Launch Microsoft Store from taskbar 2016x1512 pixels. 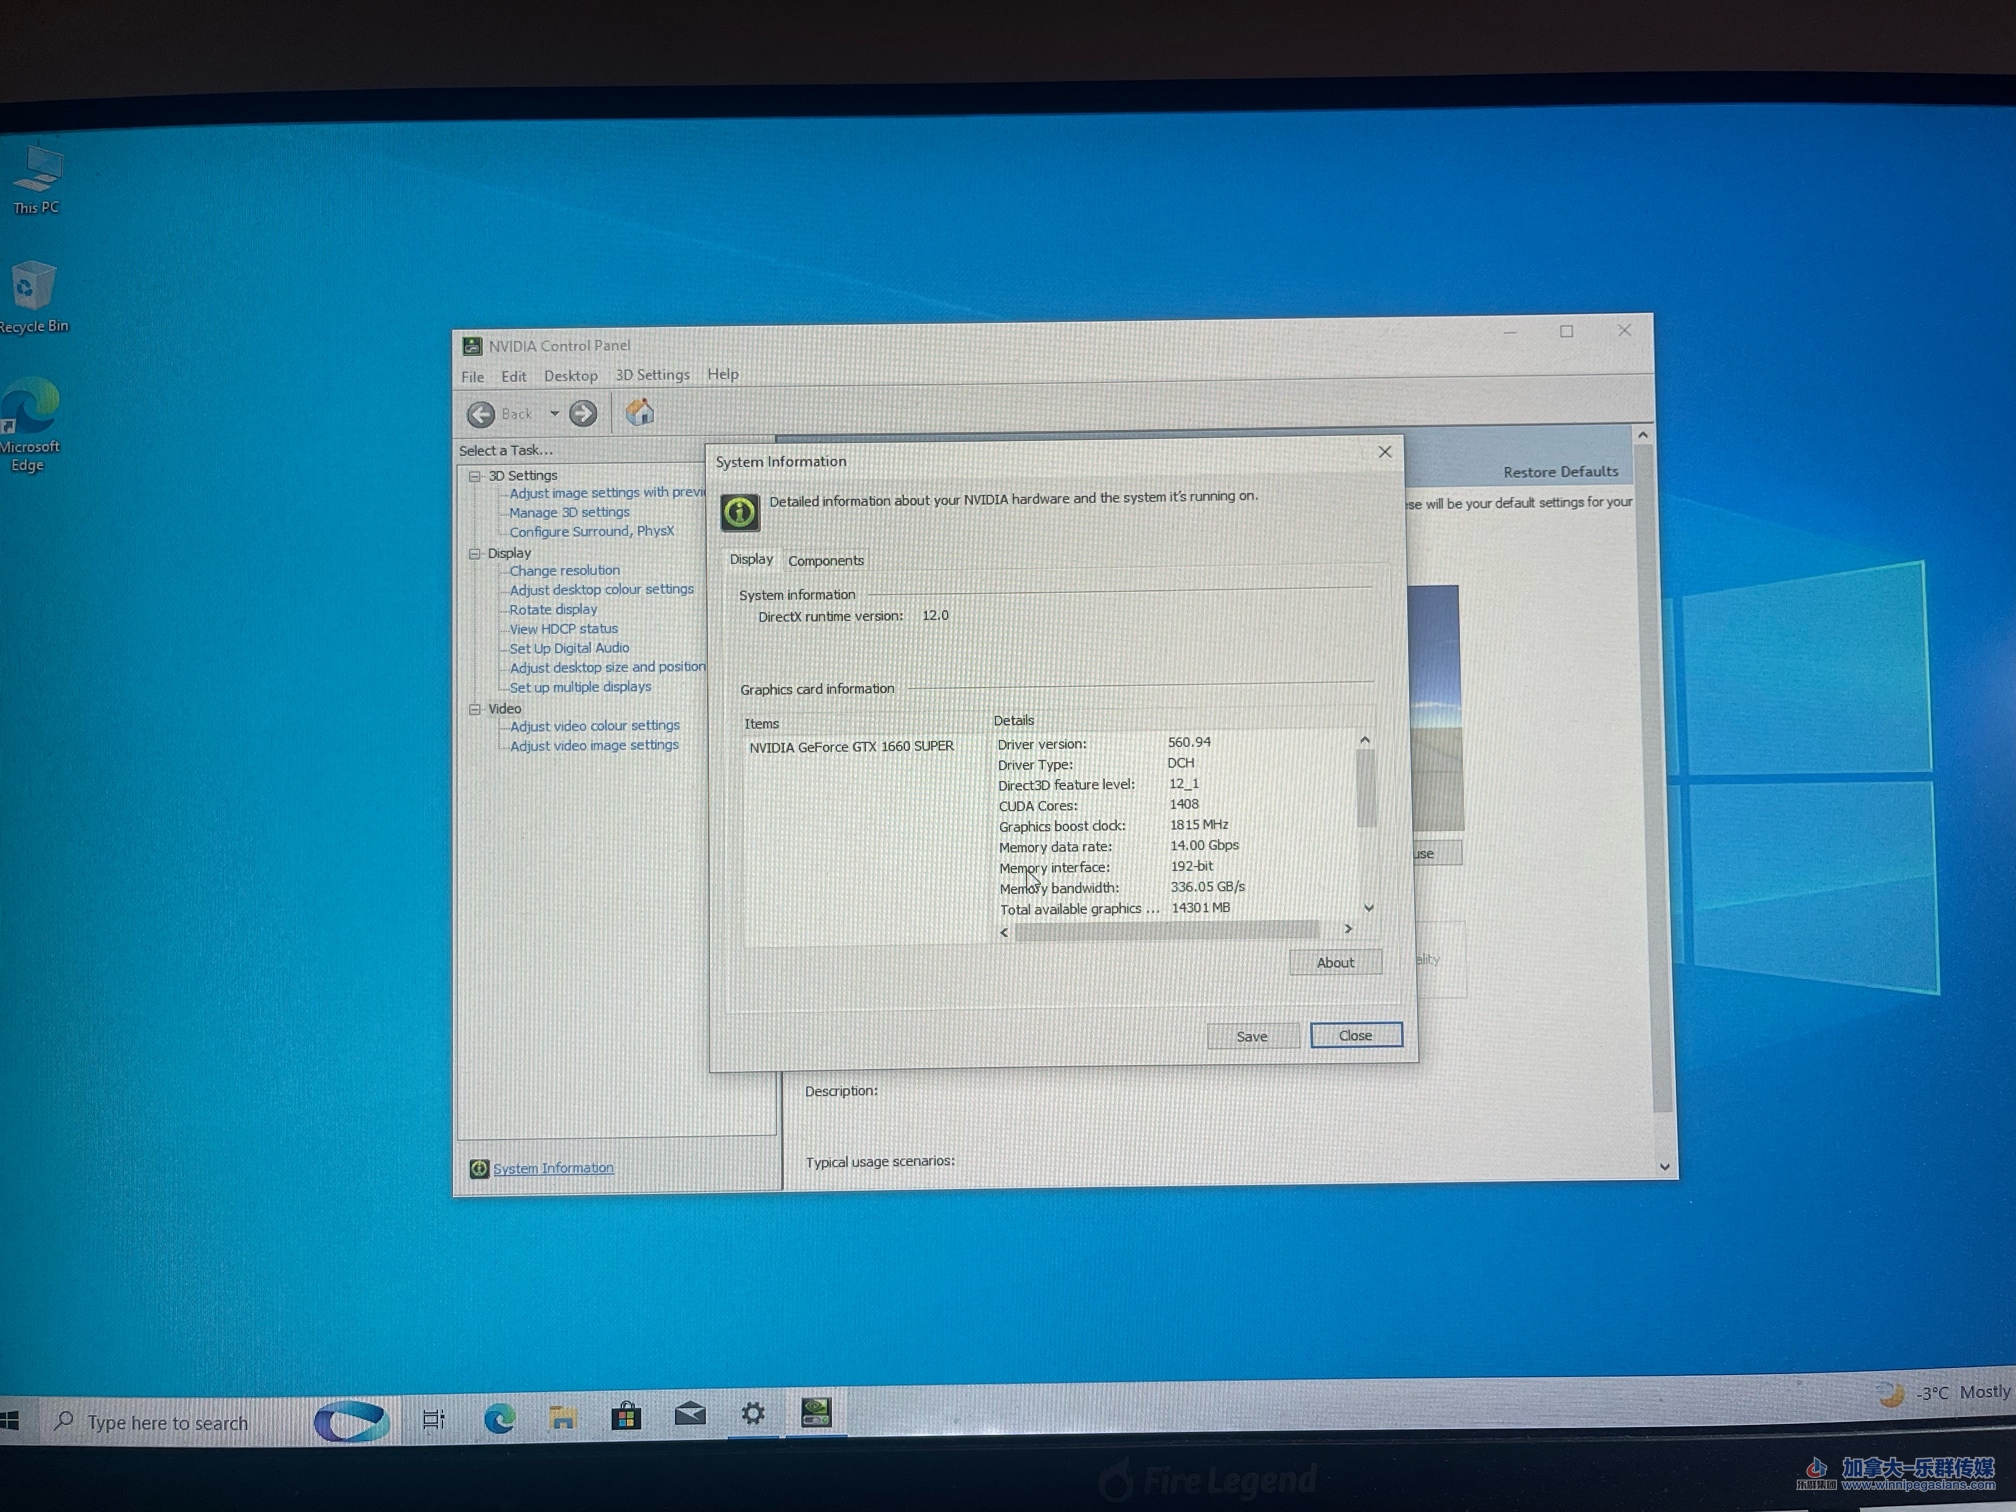click(x=626, y=1415)
